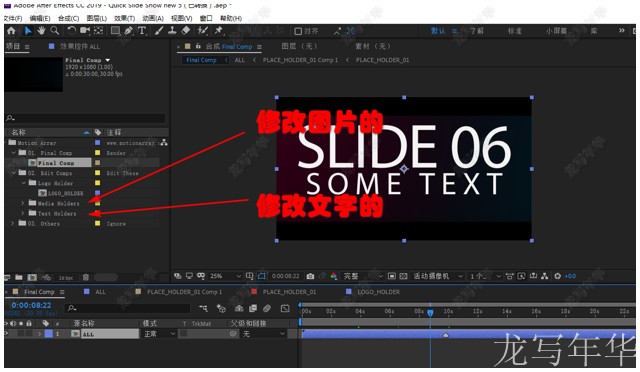Select the Hand tool
The height and width of the screenshot is (372, 640).
pyautogui.click(x=41, y=31)
